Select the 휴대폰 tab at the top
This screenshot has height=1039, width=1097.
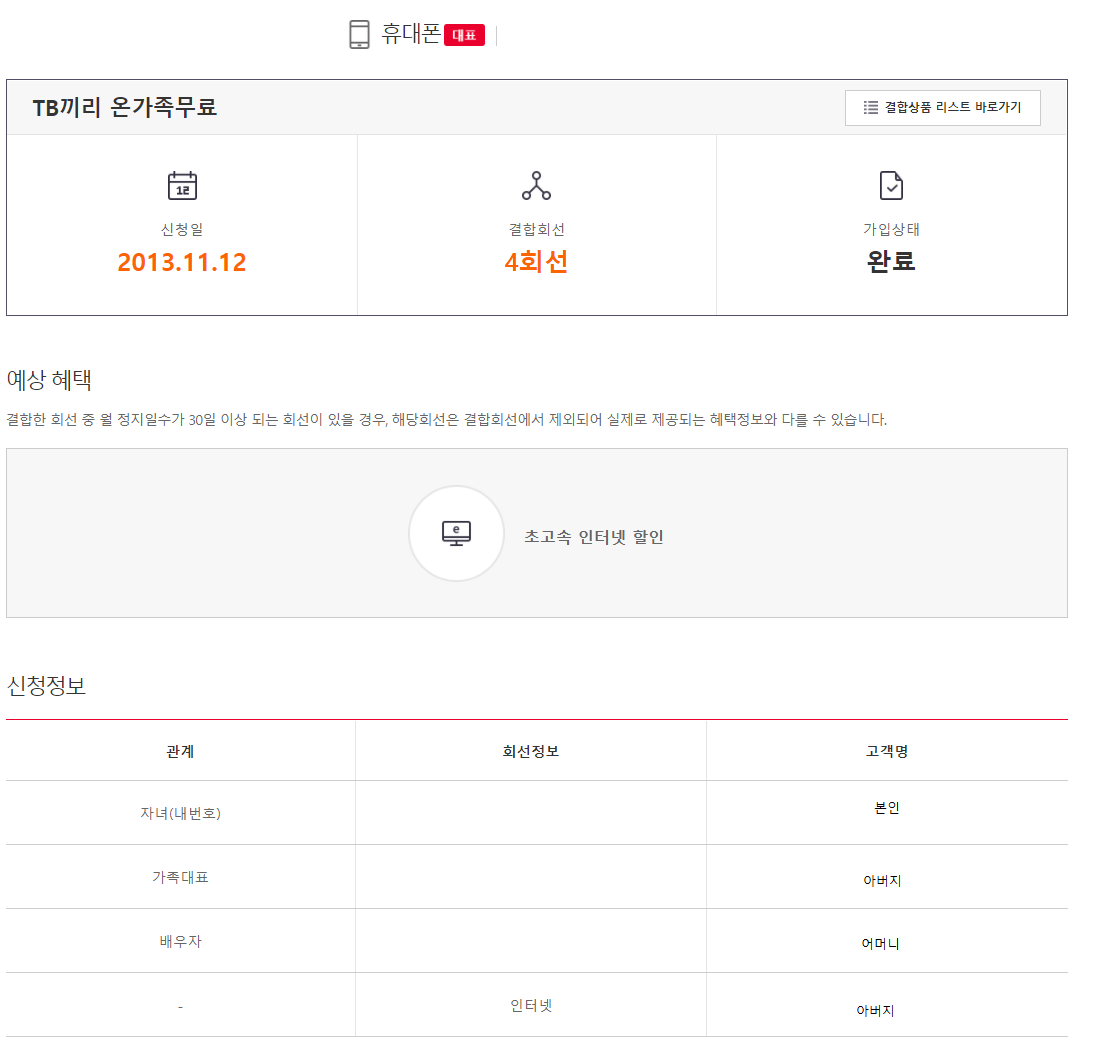coord(411,35)
